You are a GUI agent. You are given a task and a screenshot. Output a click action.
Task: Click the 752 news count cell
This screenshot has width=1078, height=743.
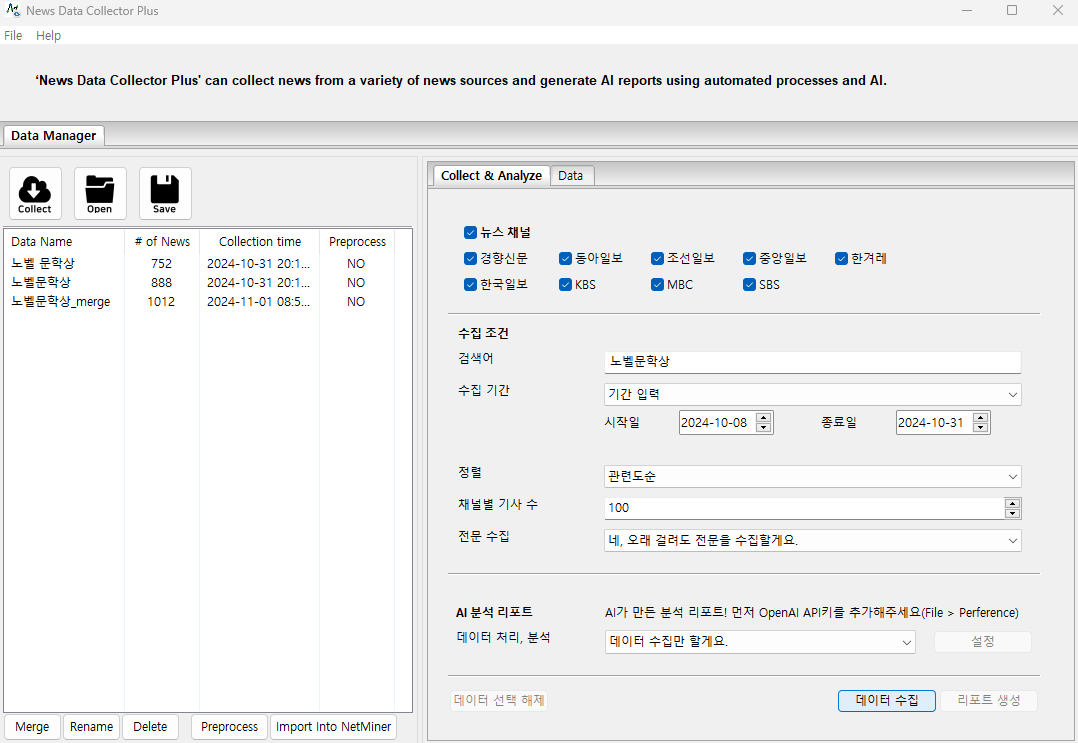(162, 264)
